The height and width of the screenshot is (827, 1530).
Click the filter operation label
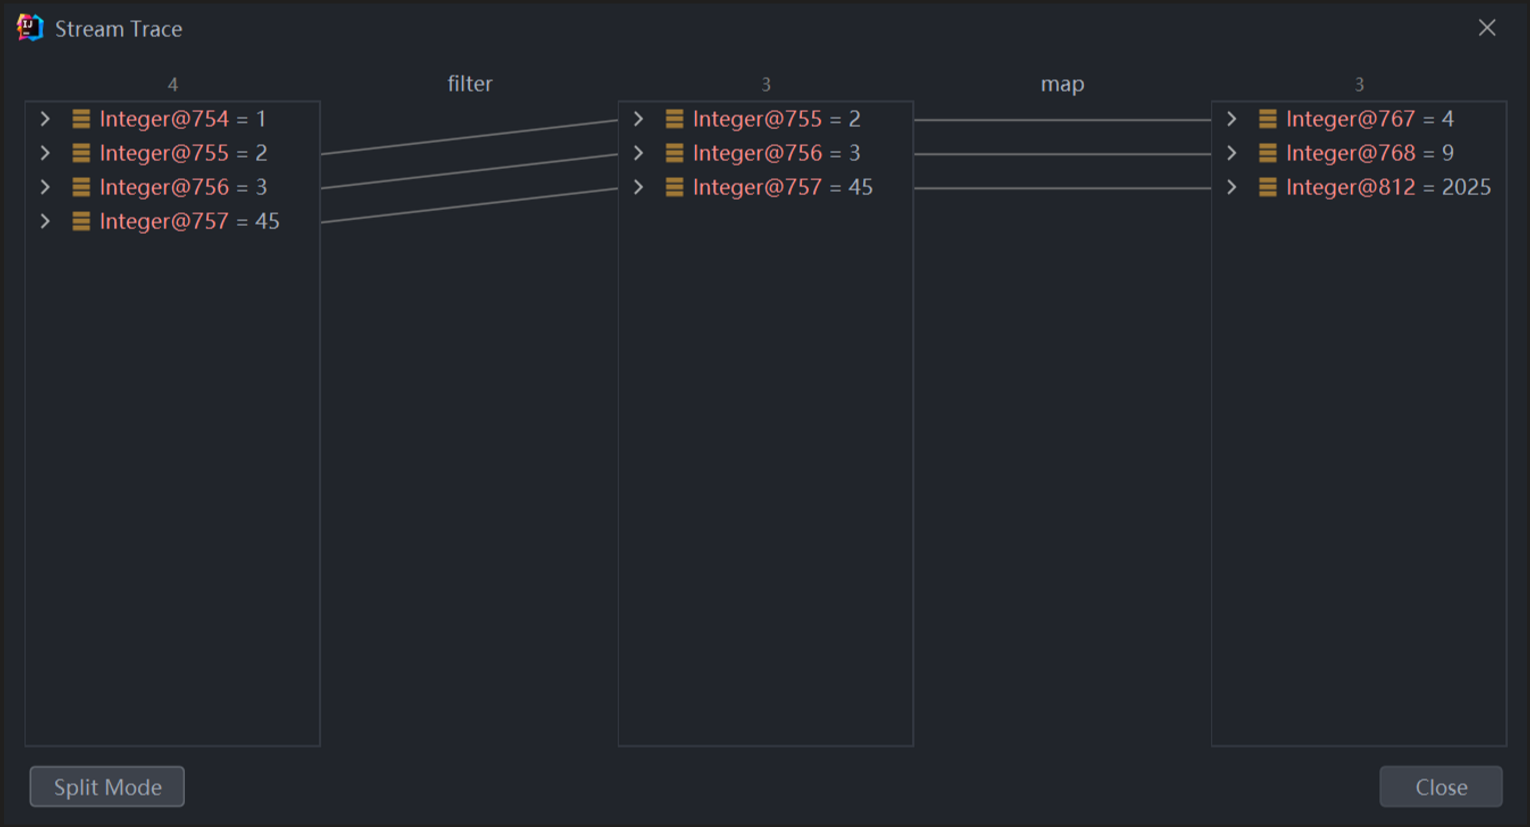point(469,84)
